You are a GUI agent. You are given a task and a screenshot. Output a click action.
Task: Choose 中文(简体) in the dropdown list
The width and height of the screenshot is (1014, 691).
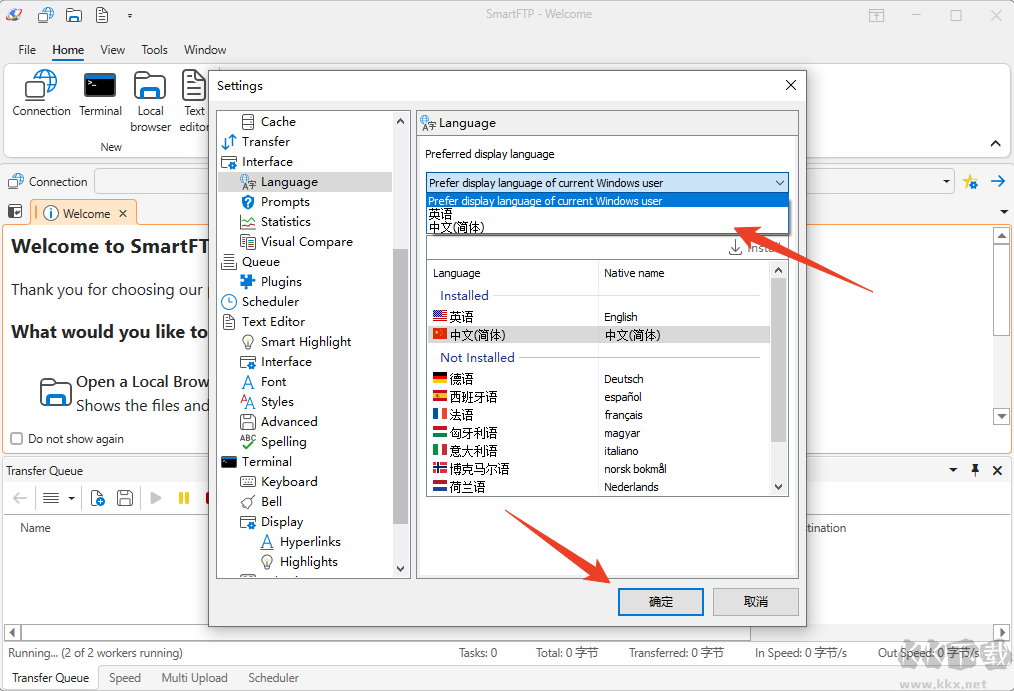click(607, 227)
